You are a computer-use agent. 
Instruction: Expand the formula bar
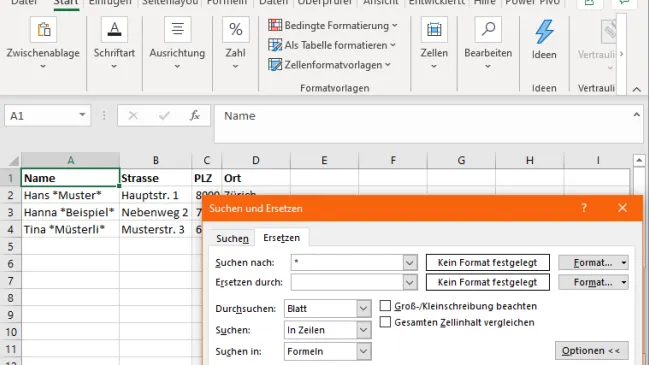pos(637,115)
